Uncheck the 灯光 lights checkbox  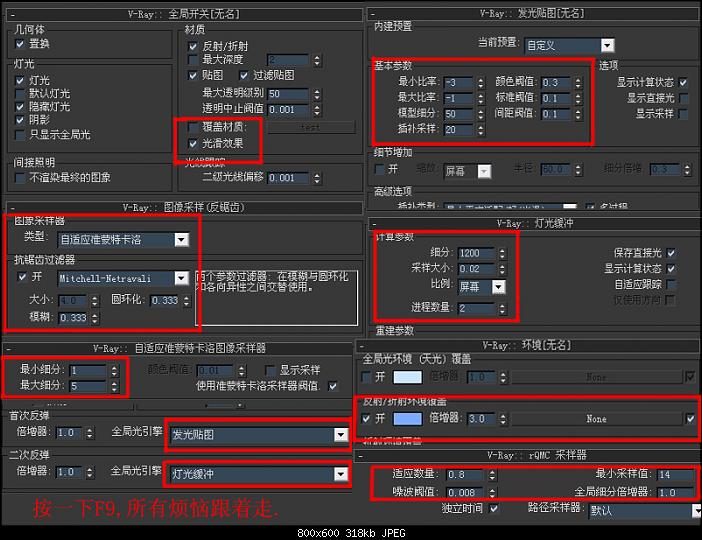[20, 81]
